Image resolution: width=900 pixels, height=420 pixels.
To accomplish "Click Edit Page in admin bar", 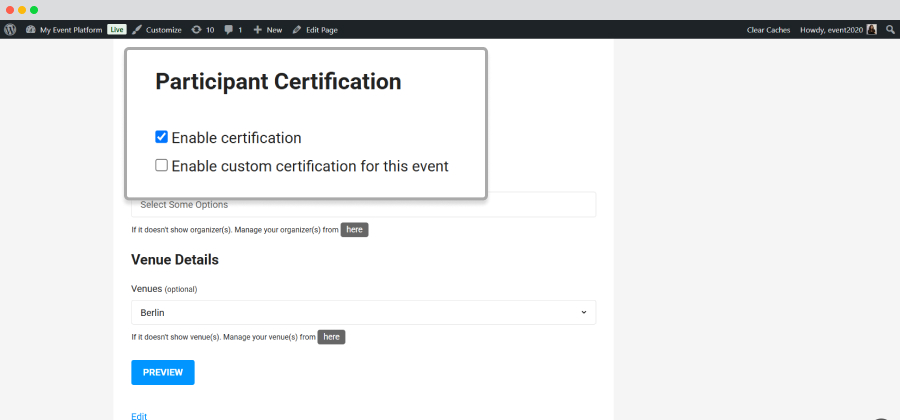I will 315,30.
